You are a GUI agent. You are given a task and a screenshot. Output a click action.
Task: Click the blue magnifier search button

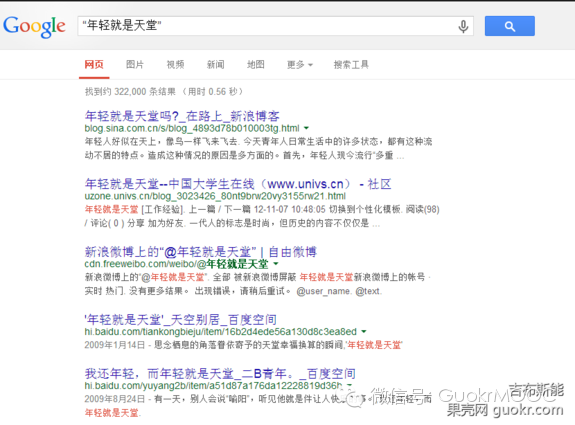(509, 26)
